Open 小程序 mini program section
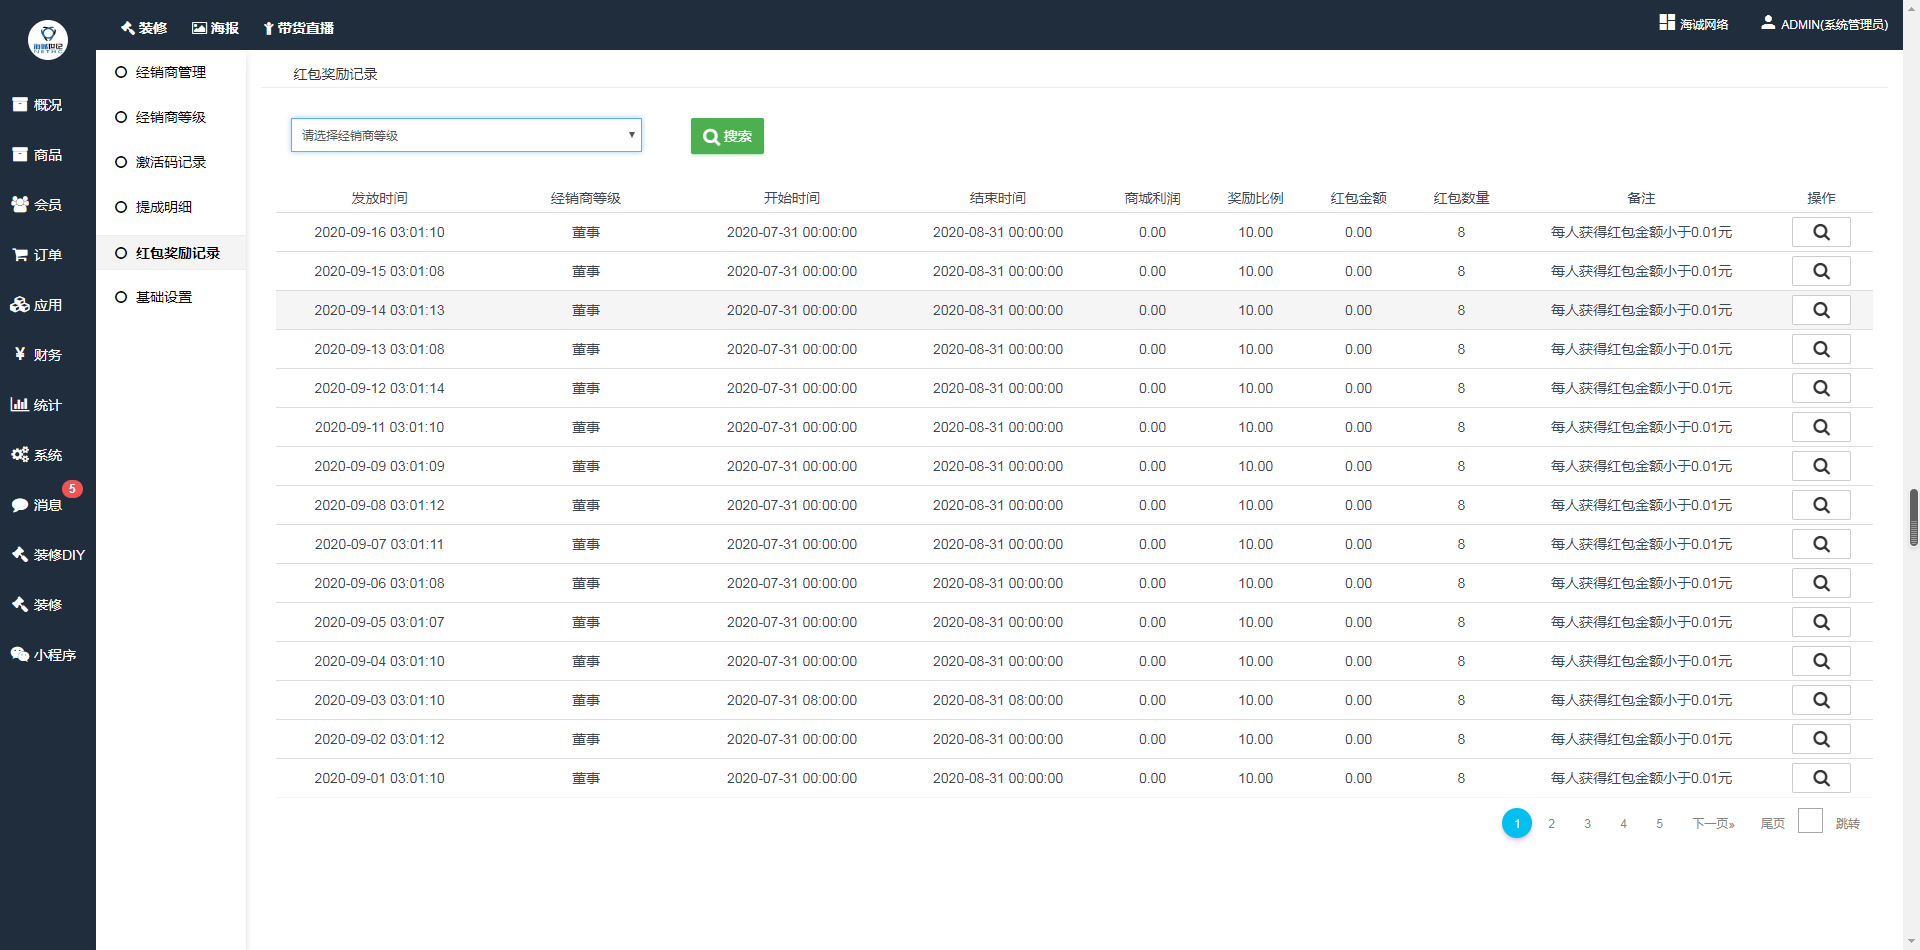The image size is (1920, 950). [x=43, y=655]
